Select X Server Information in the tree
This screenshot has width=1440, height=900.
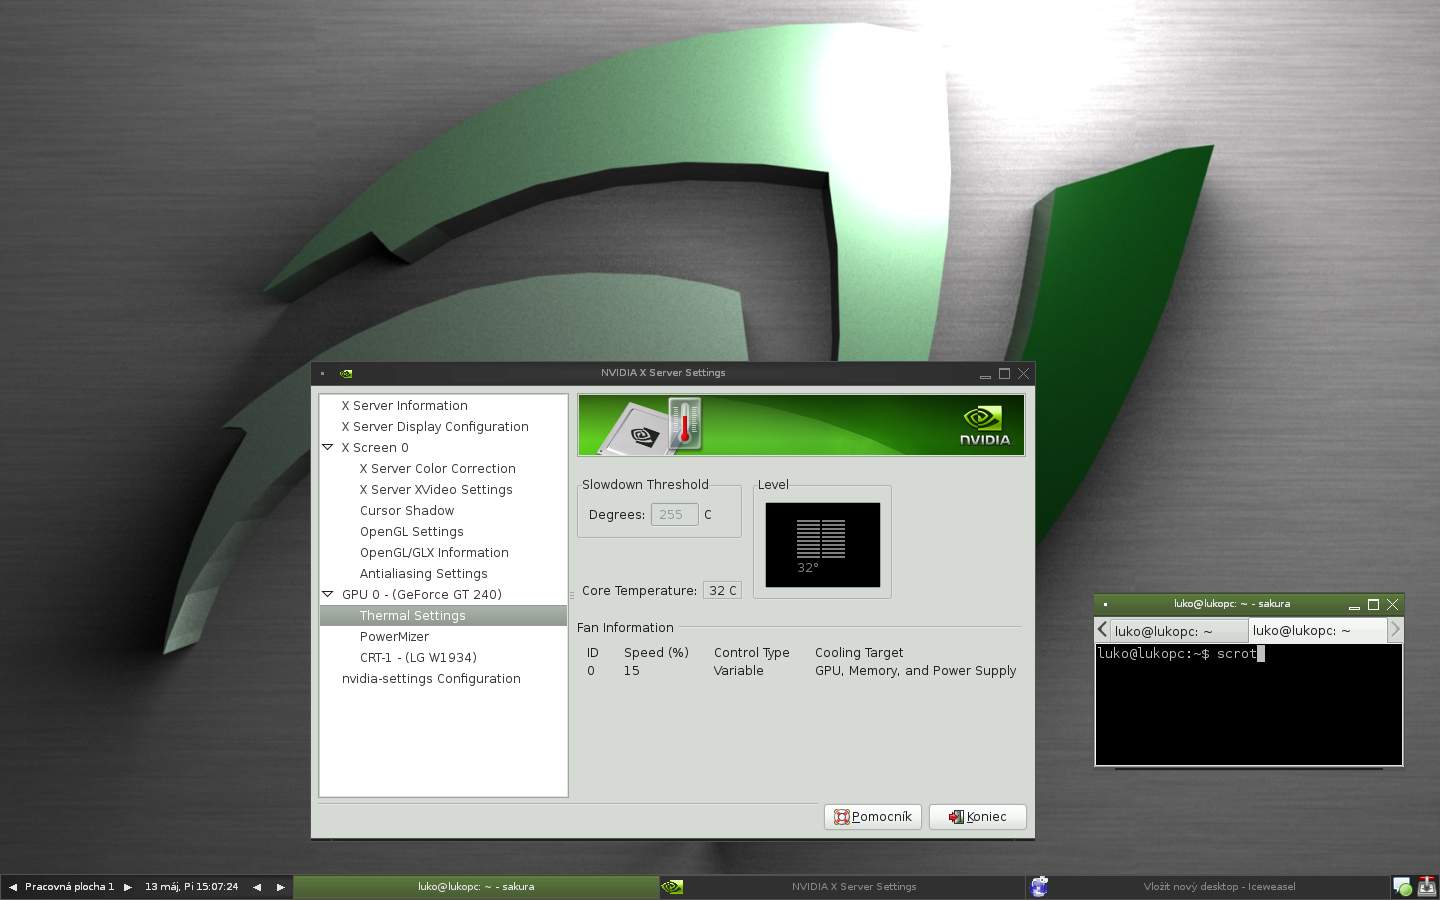pyautogui.click(x=404, y=405)
